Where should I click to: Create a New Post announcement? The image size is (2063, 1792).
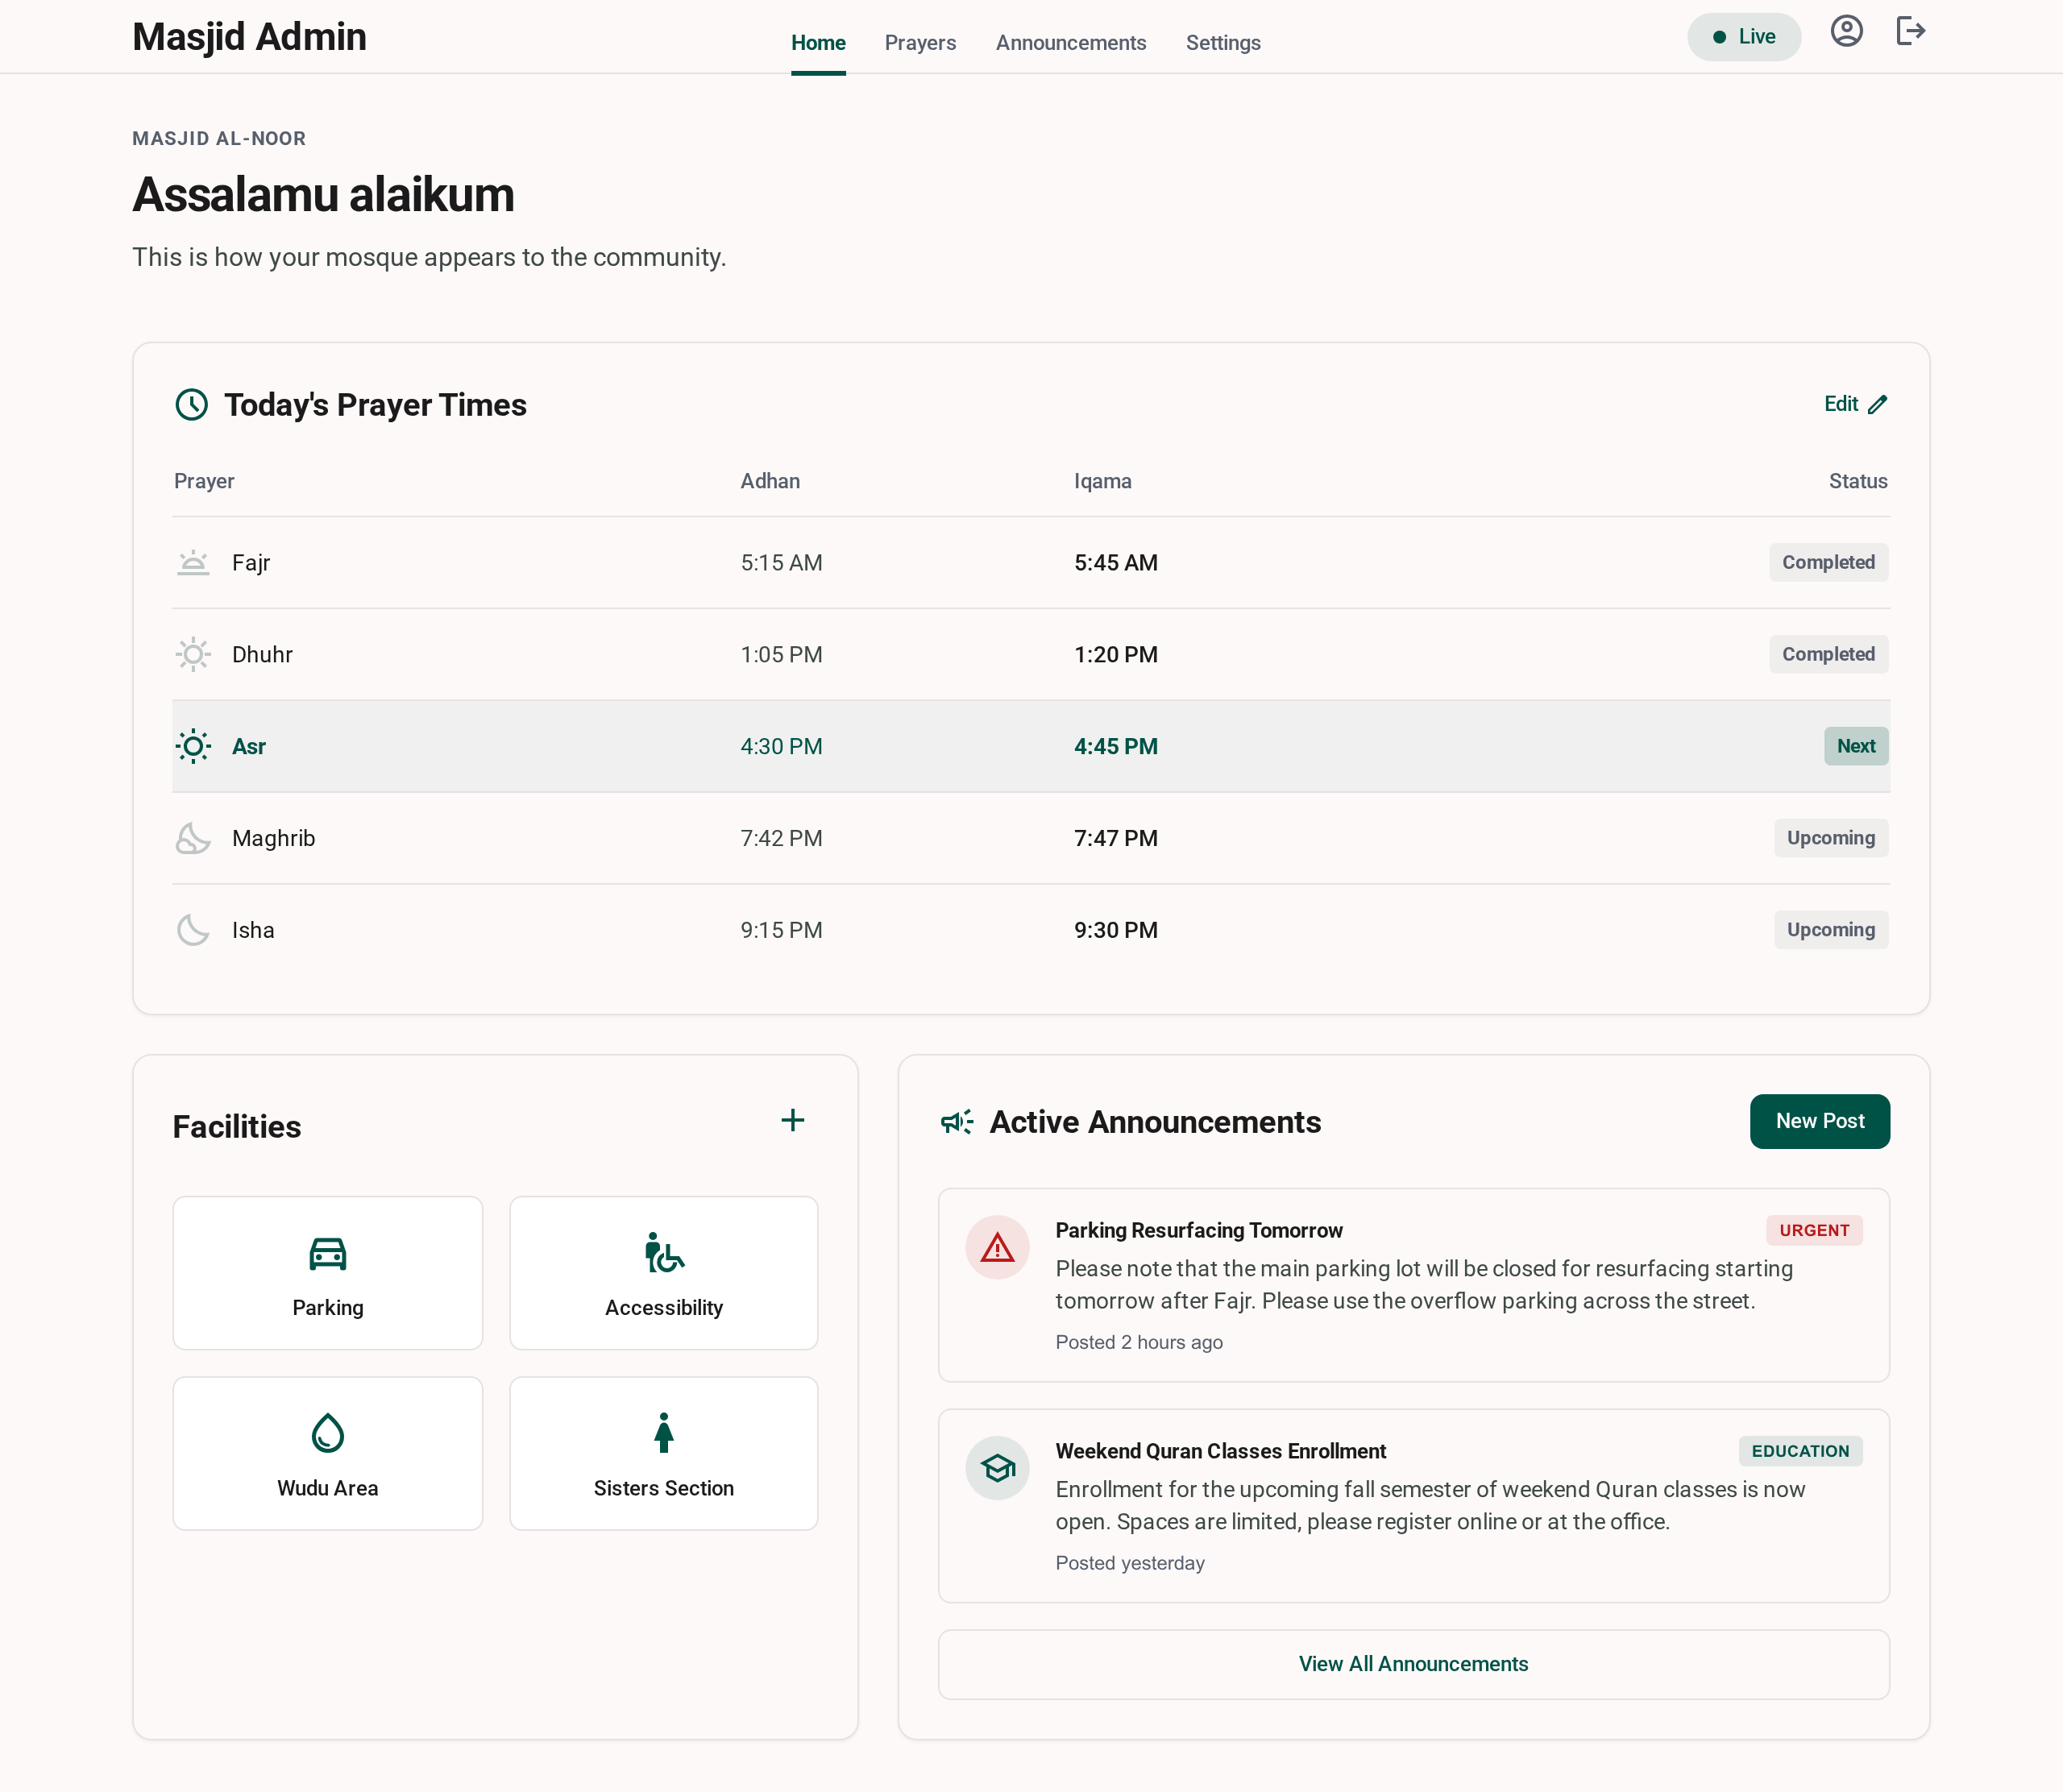[1819, 1121]
